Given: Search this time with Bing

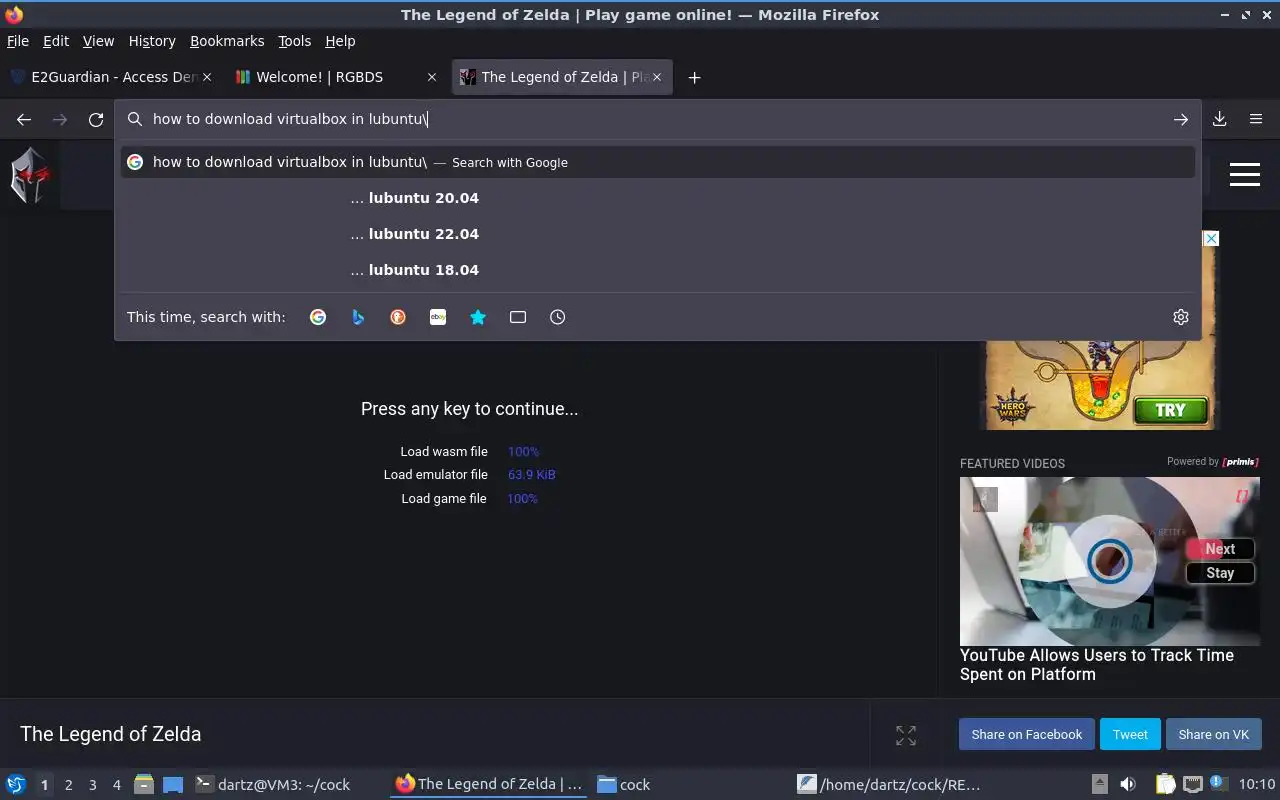Looking at the screenshot, I should tap(358, 317).
